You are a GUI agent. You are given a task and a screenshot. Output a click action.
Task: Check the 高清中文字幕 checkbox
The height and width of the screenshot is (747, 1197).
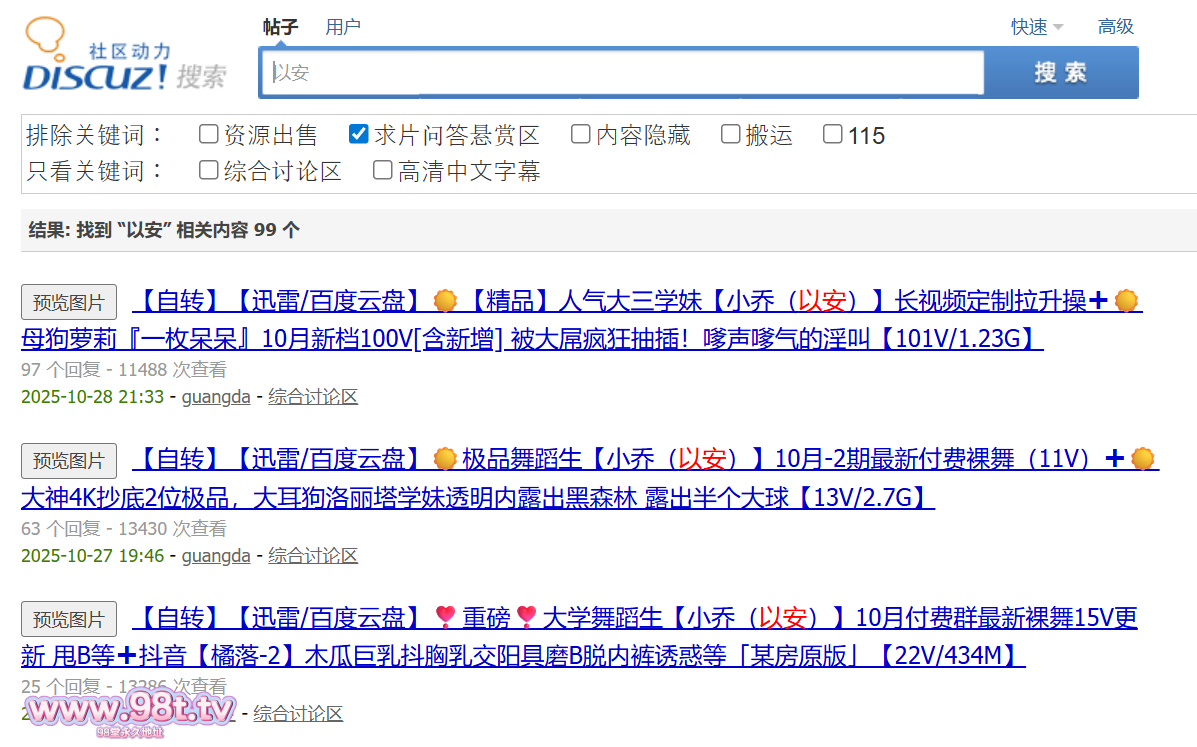pos(382,170)
